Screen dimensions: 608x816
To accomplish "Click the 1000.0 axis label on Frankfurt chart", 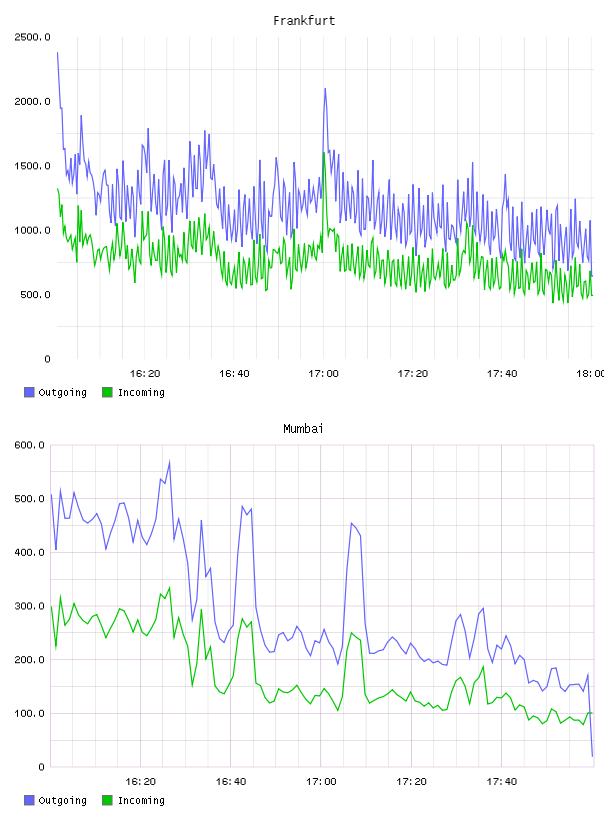I will [32, 231].
